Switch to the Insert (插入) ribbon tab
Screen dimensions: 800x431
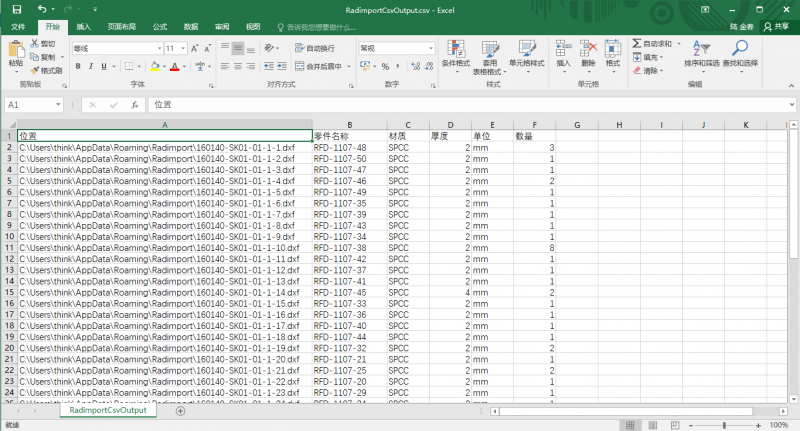click(x=84, y=27)
